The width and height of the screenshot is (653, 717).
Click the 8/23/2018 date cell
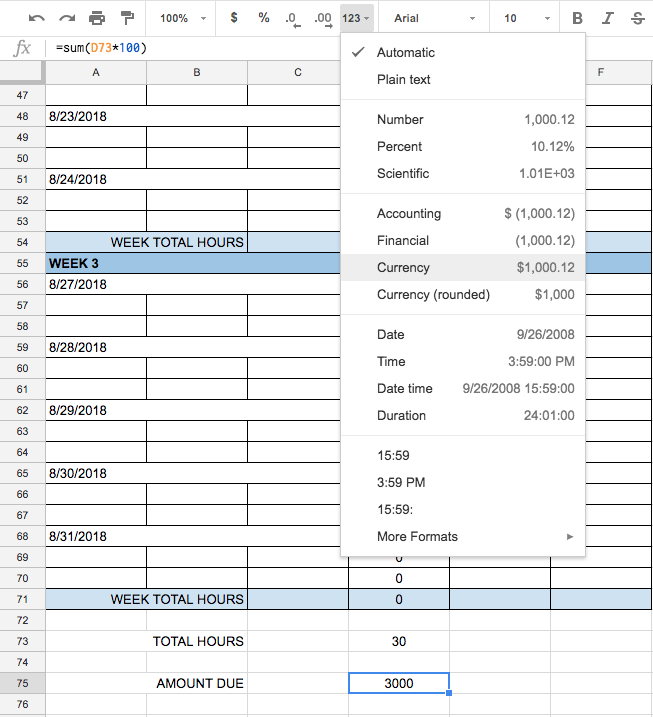coord(193,116)
